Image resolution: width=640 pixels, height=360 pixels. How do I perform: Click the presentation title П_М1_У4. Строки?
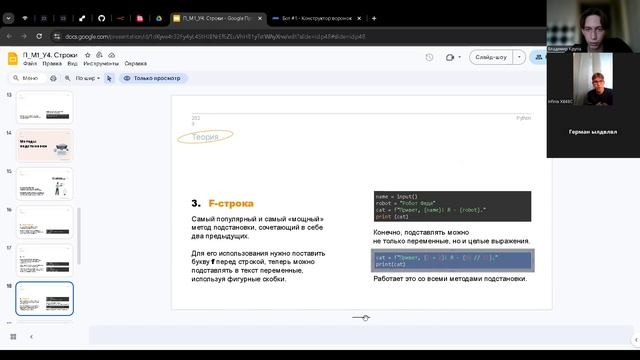(50, 55)
